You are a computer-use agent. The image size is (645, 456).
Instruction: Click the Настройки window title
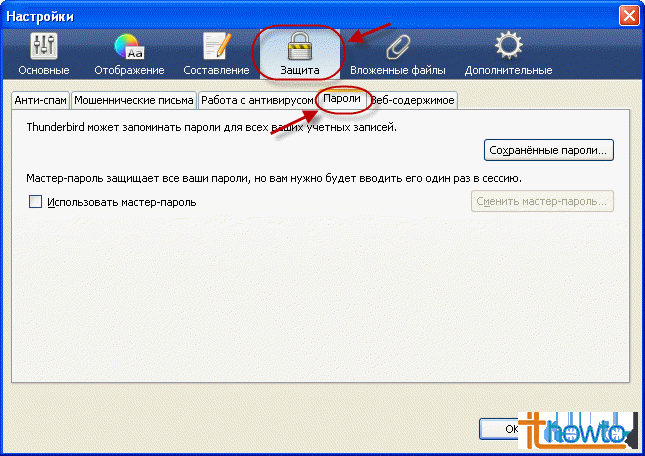coord(40,16)
